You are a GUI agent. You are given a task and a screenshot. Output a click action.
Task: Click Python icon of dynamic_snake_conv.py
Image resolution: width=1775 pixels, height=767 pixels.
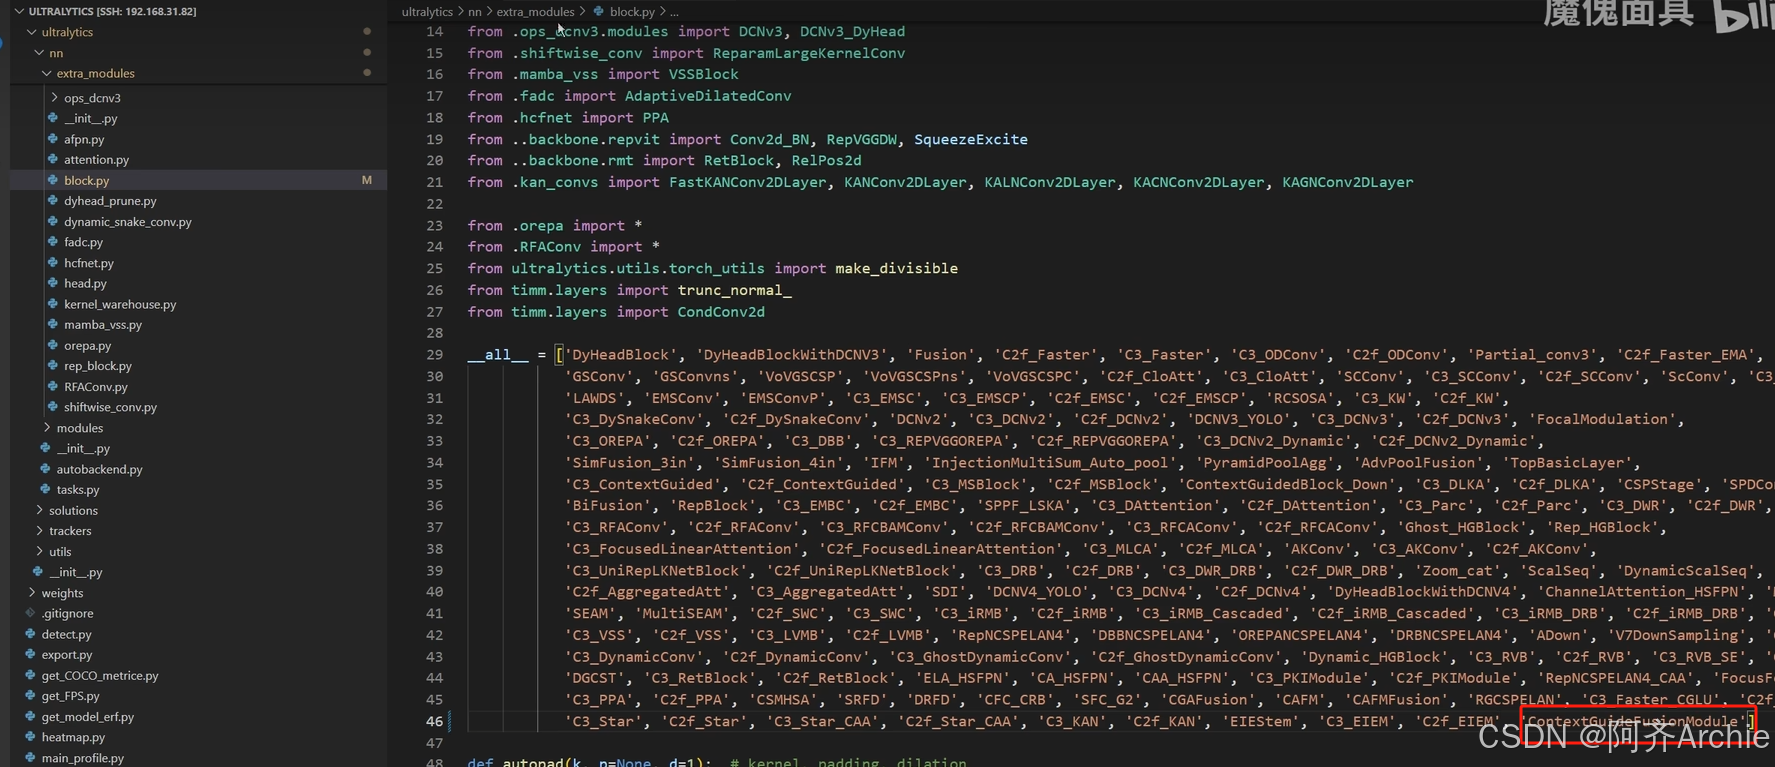[53, 221]
